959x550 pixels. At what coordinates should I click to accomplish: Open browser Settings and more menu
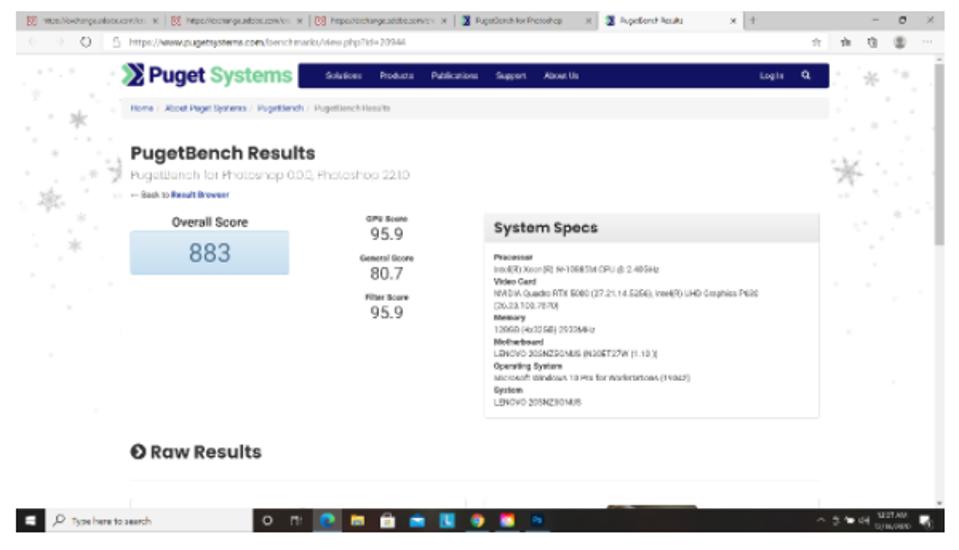coord(927,42)
